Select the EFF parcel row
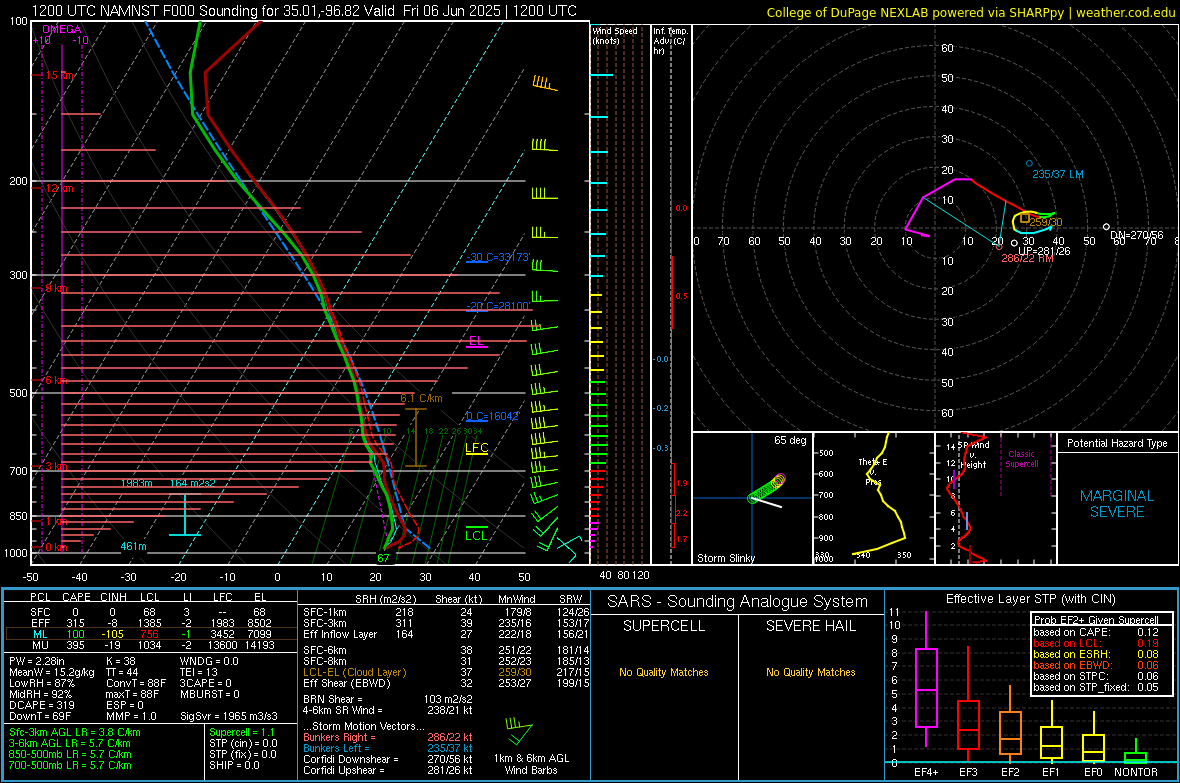The height and width of the screenshot is (783, 1180). point(149,623)
